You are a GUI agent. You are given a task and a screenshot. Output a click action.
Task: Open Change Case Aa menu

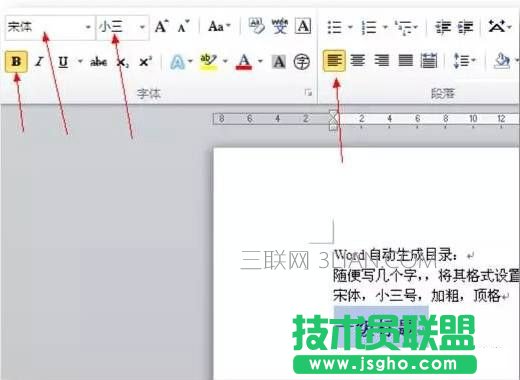(x=219, y=26)
